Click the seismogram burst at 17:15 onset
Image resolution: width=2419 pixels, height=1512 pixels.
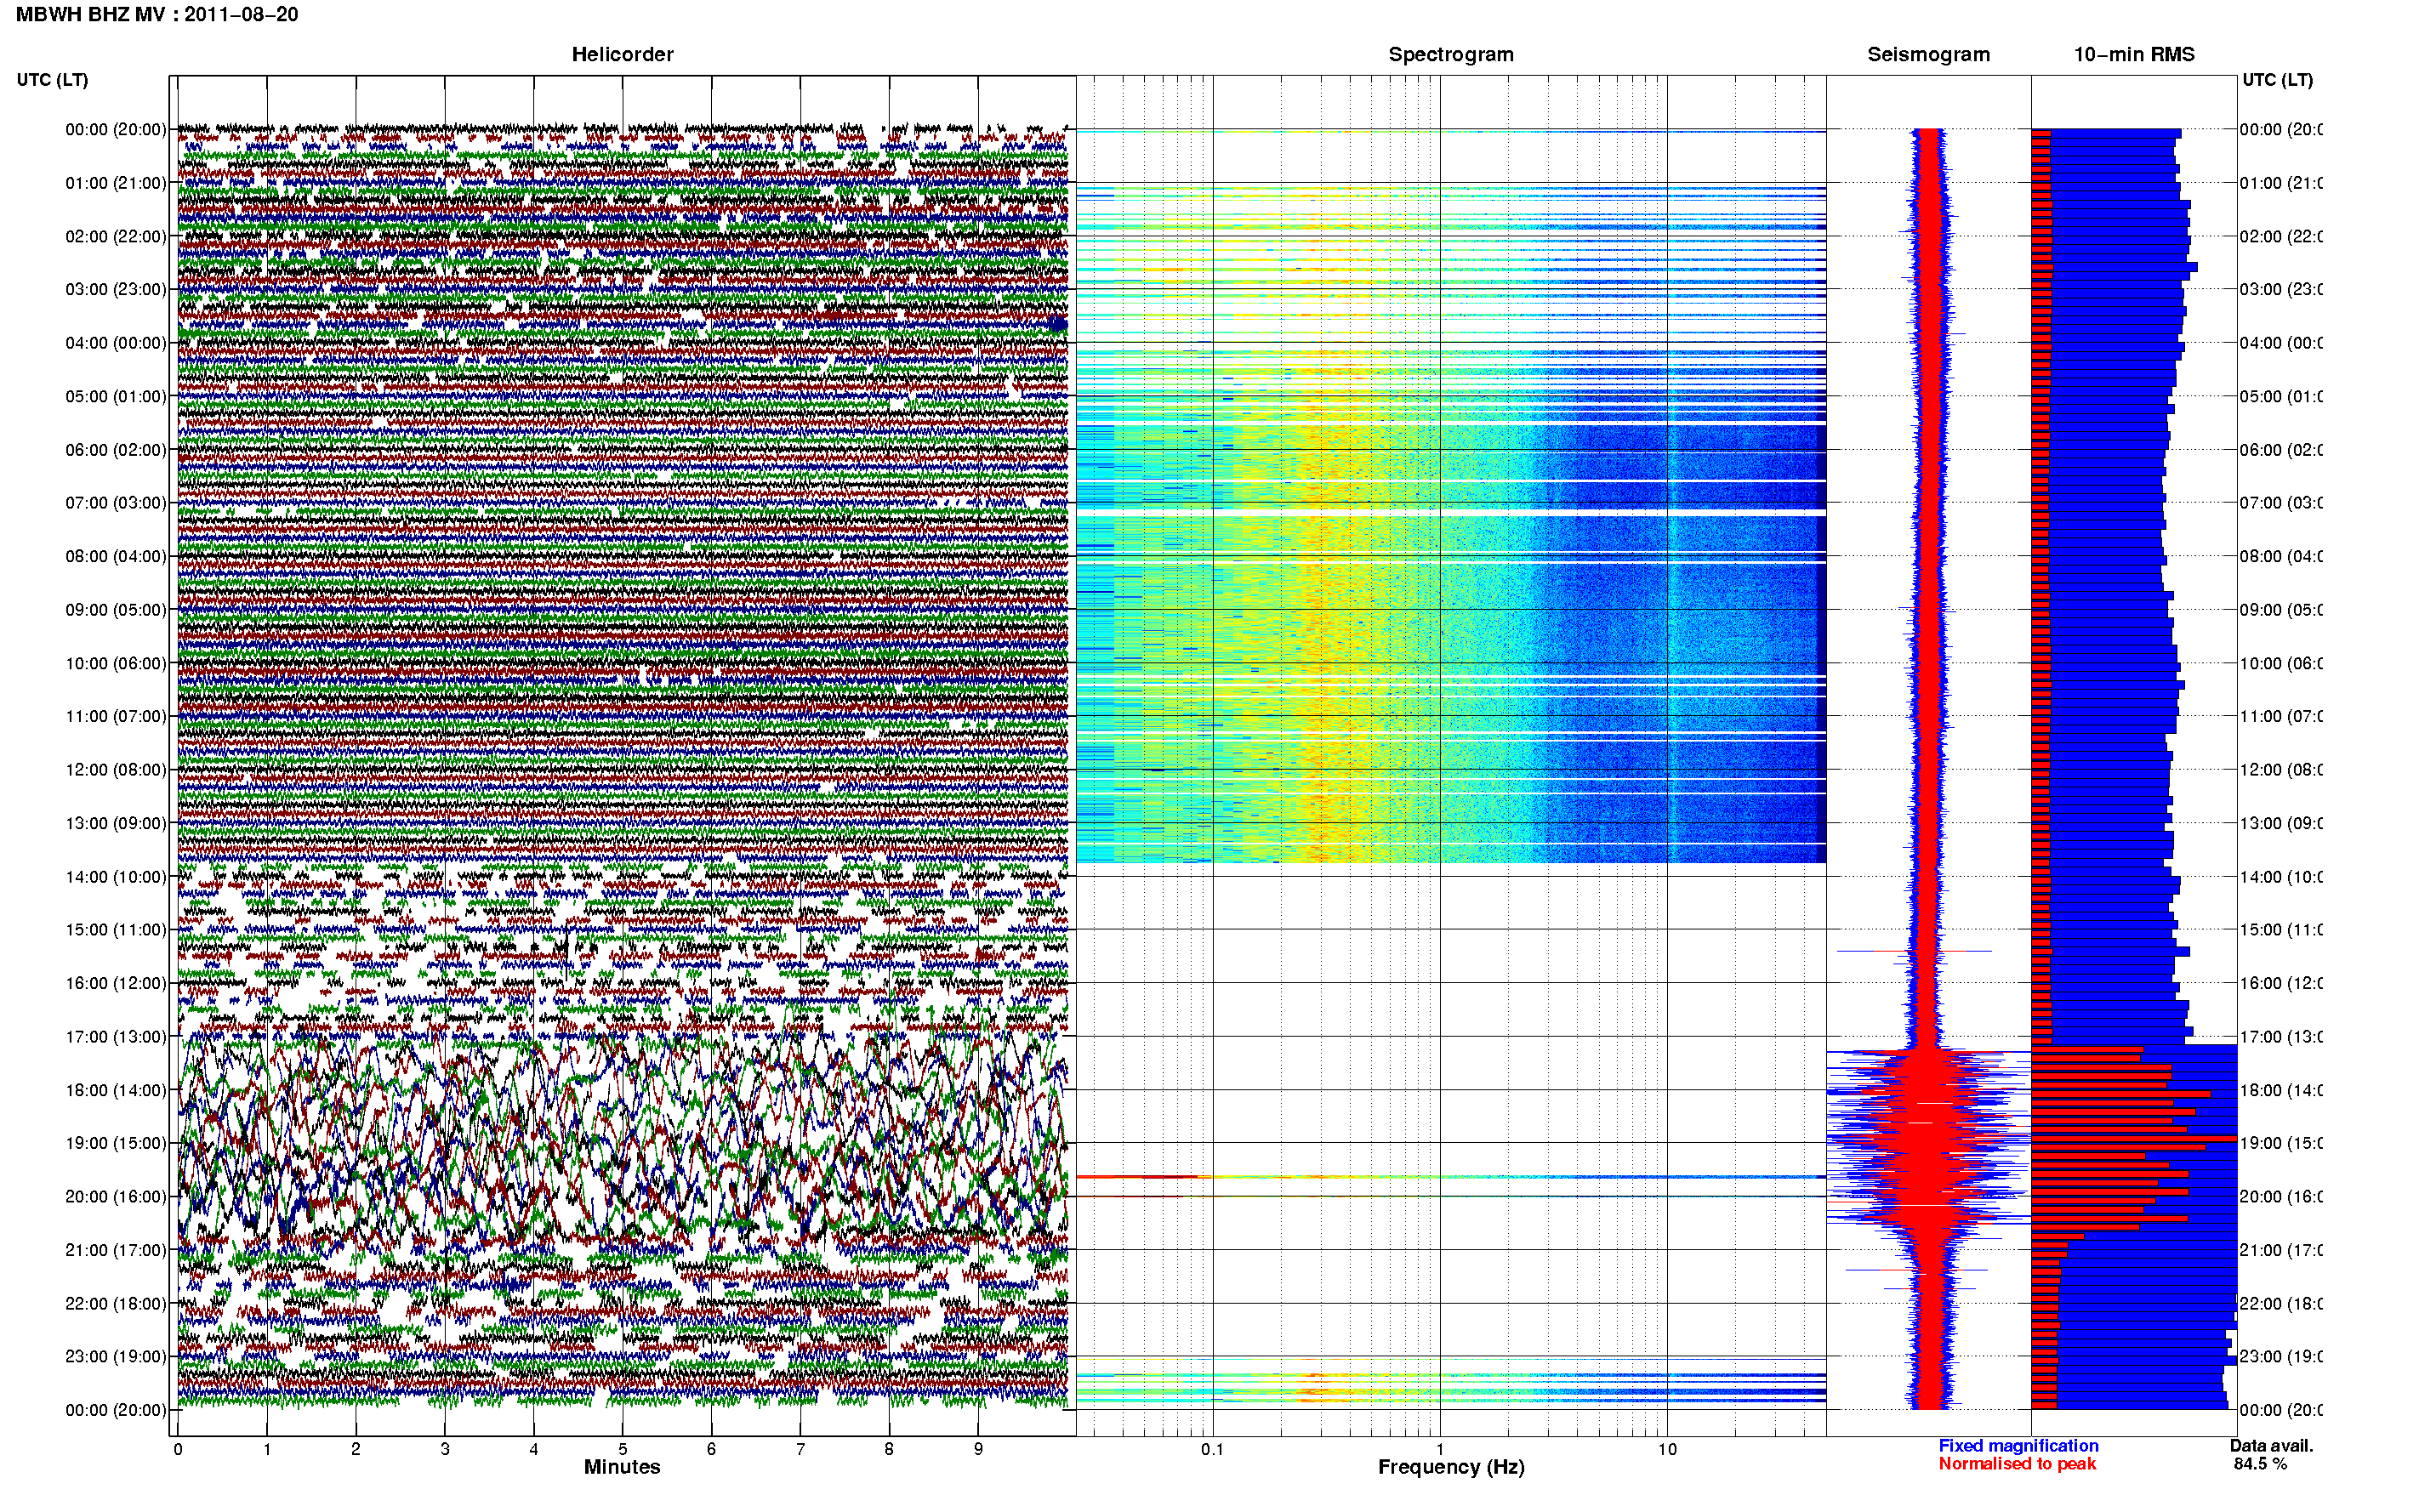coord(1928,1052)
